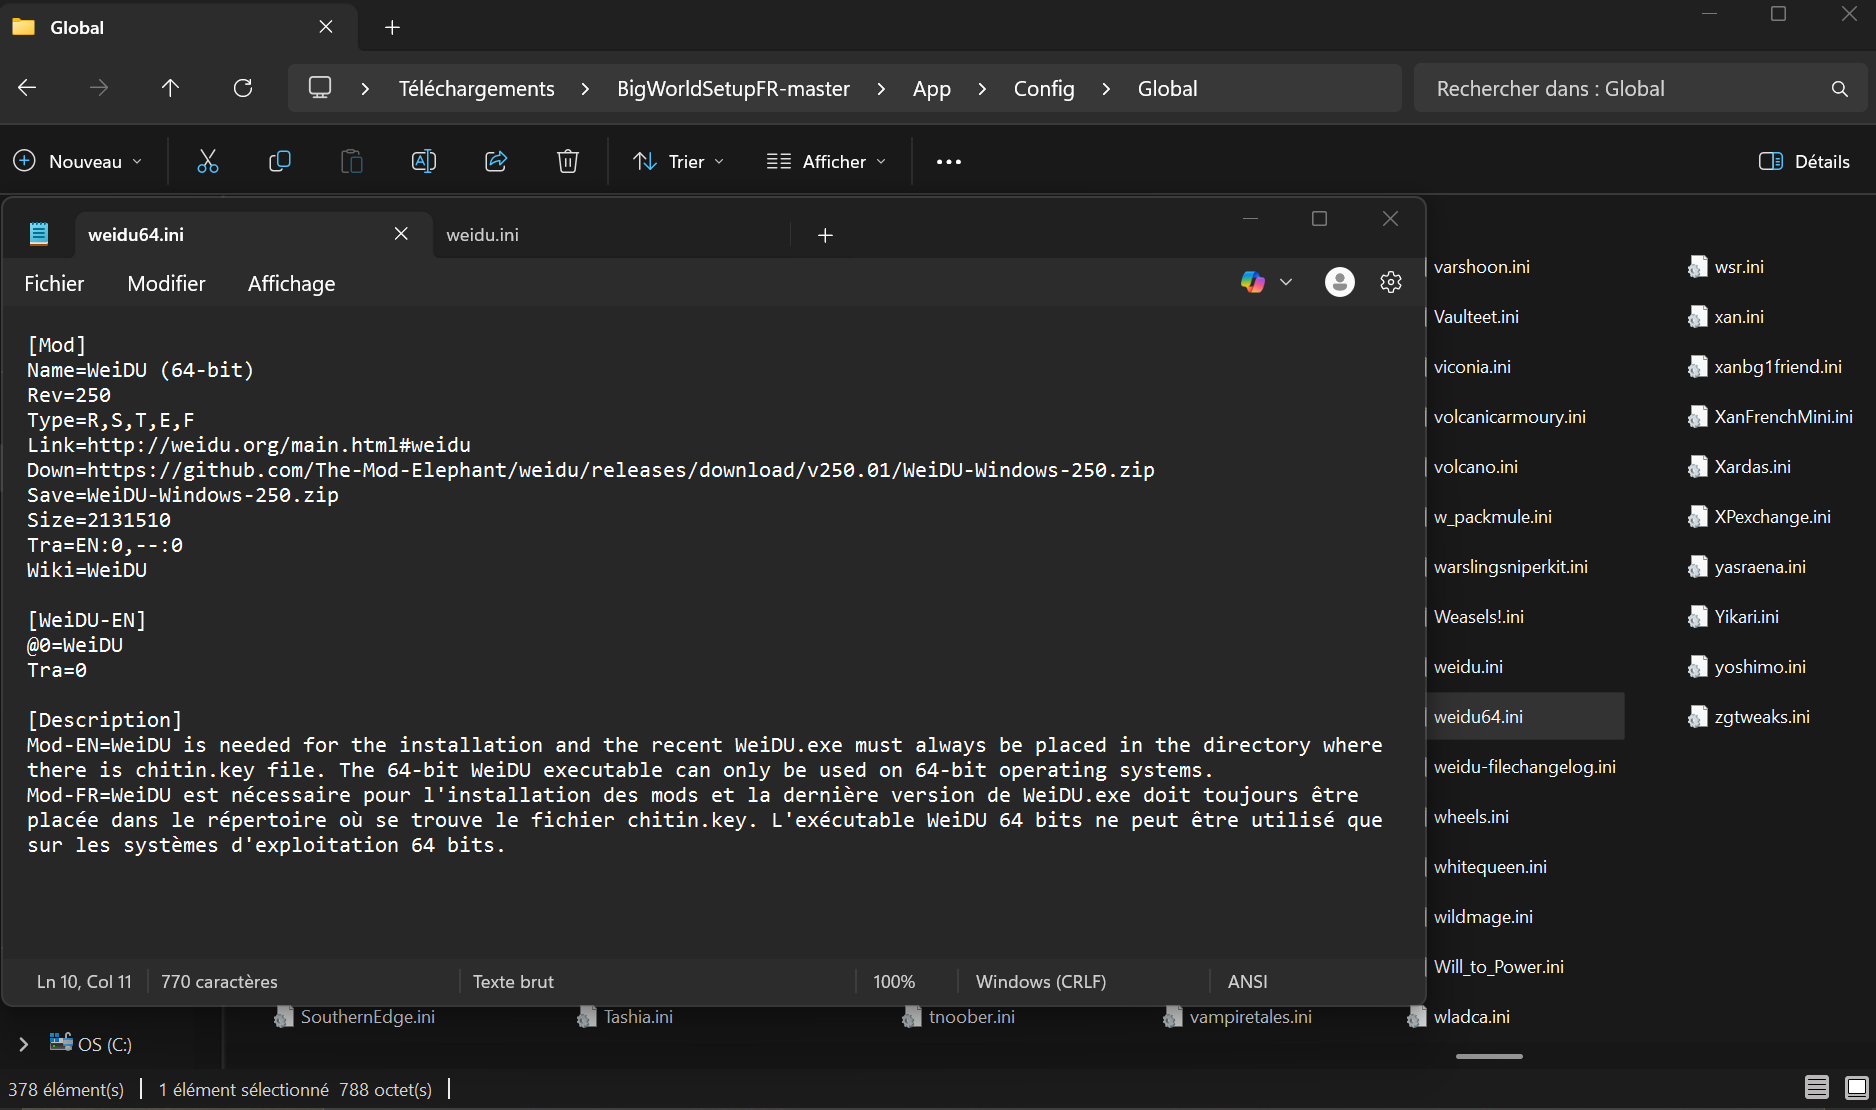Select the weidu-filechangelog.ini file
The image size is (1876, 1110).
pyautogui.click(x=1524, y=767)
